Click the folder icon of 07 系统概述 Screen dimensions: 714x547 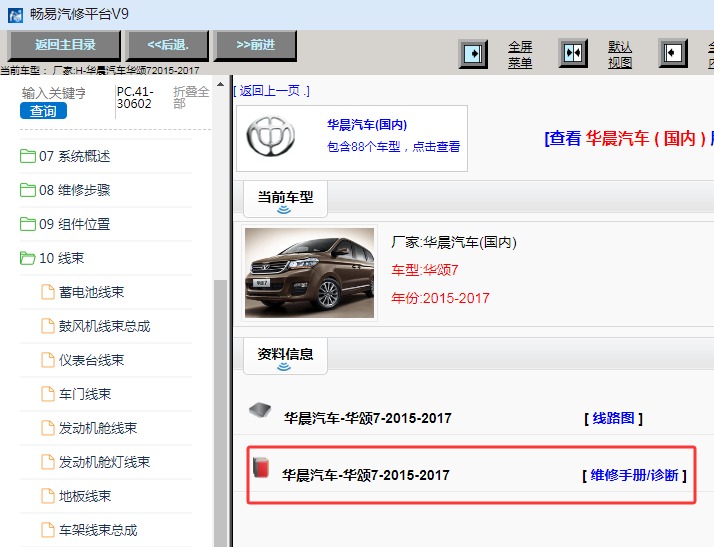pos(28,156)
